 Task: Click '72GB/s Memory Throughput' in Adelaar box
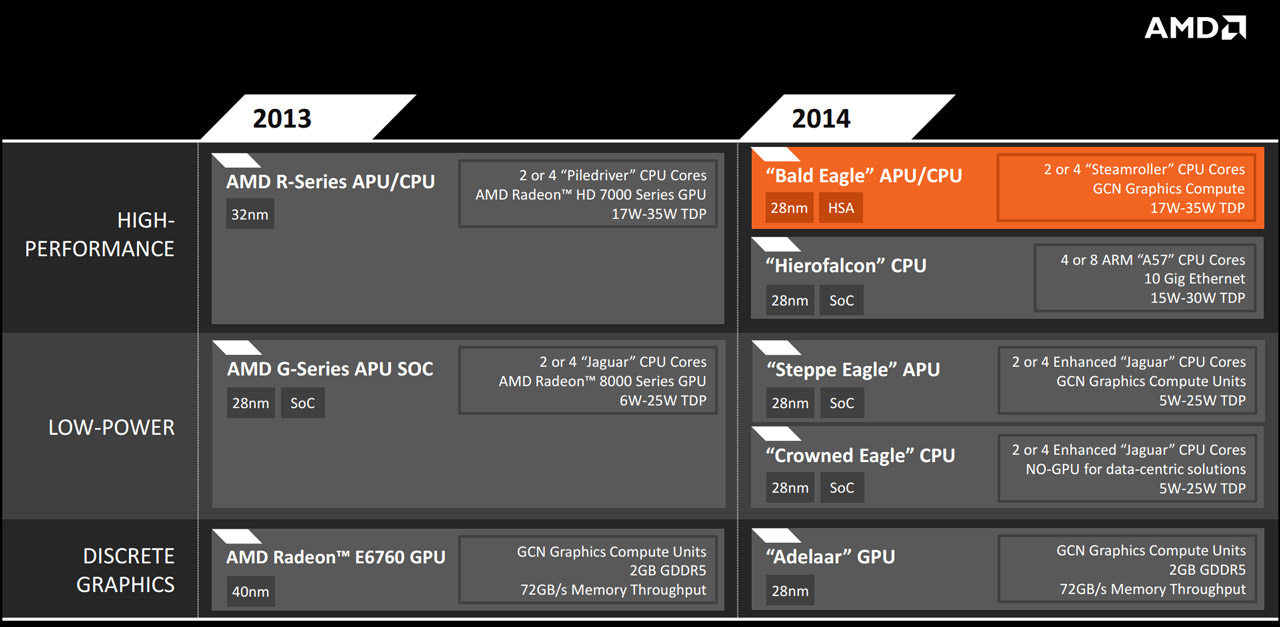pyautogui.click(x=1153, y=589)
